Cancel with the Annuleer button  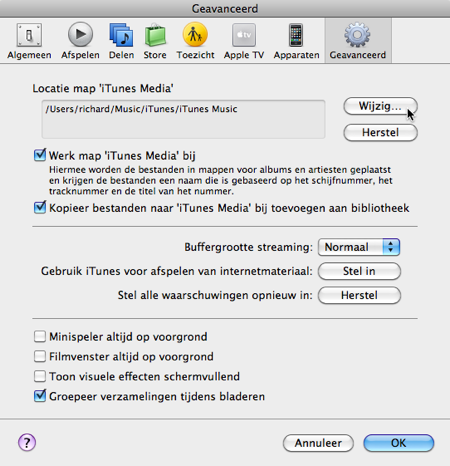pos(318,443)
